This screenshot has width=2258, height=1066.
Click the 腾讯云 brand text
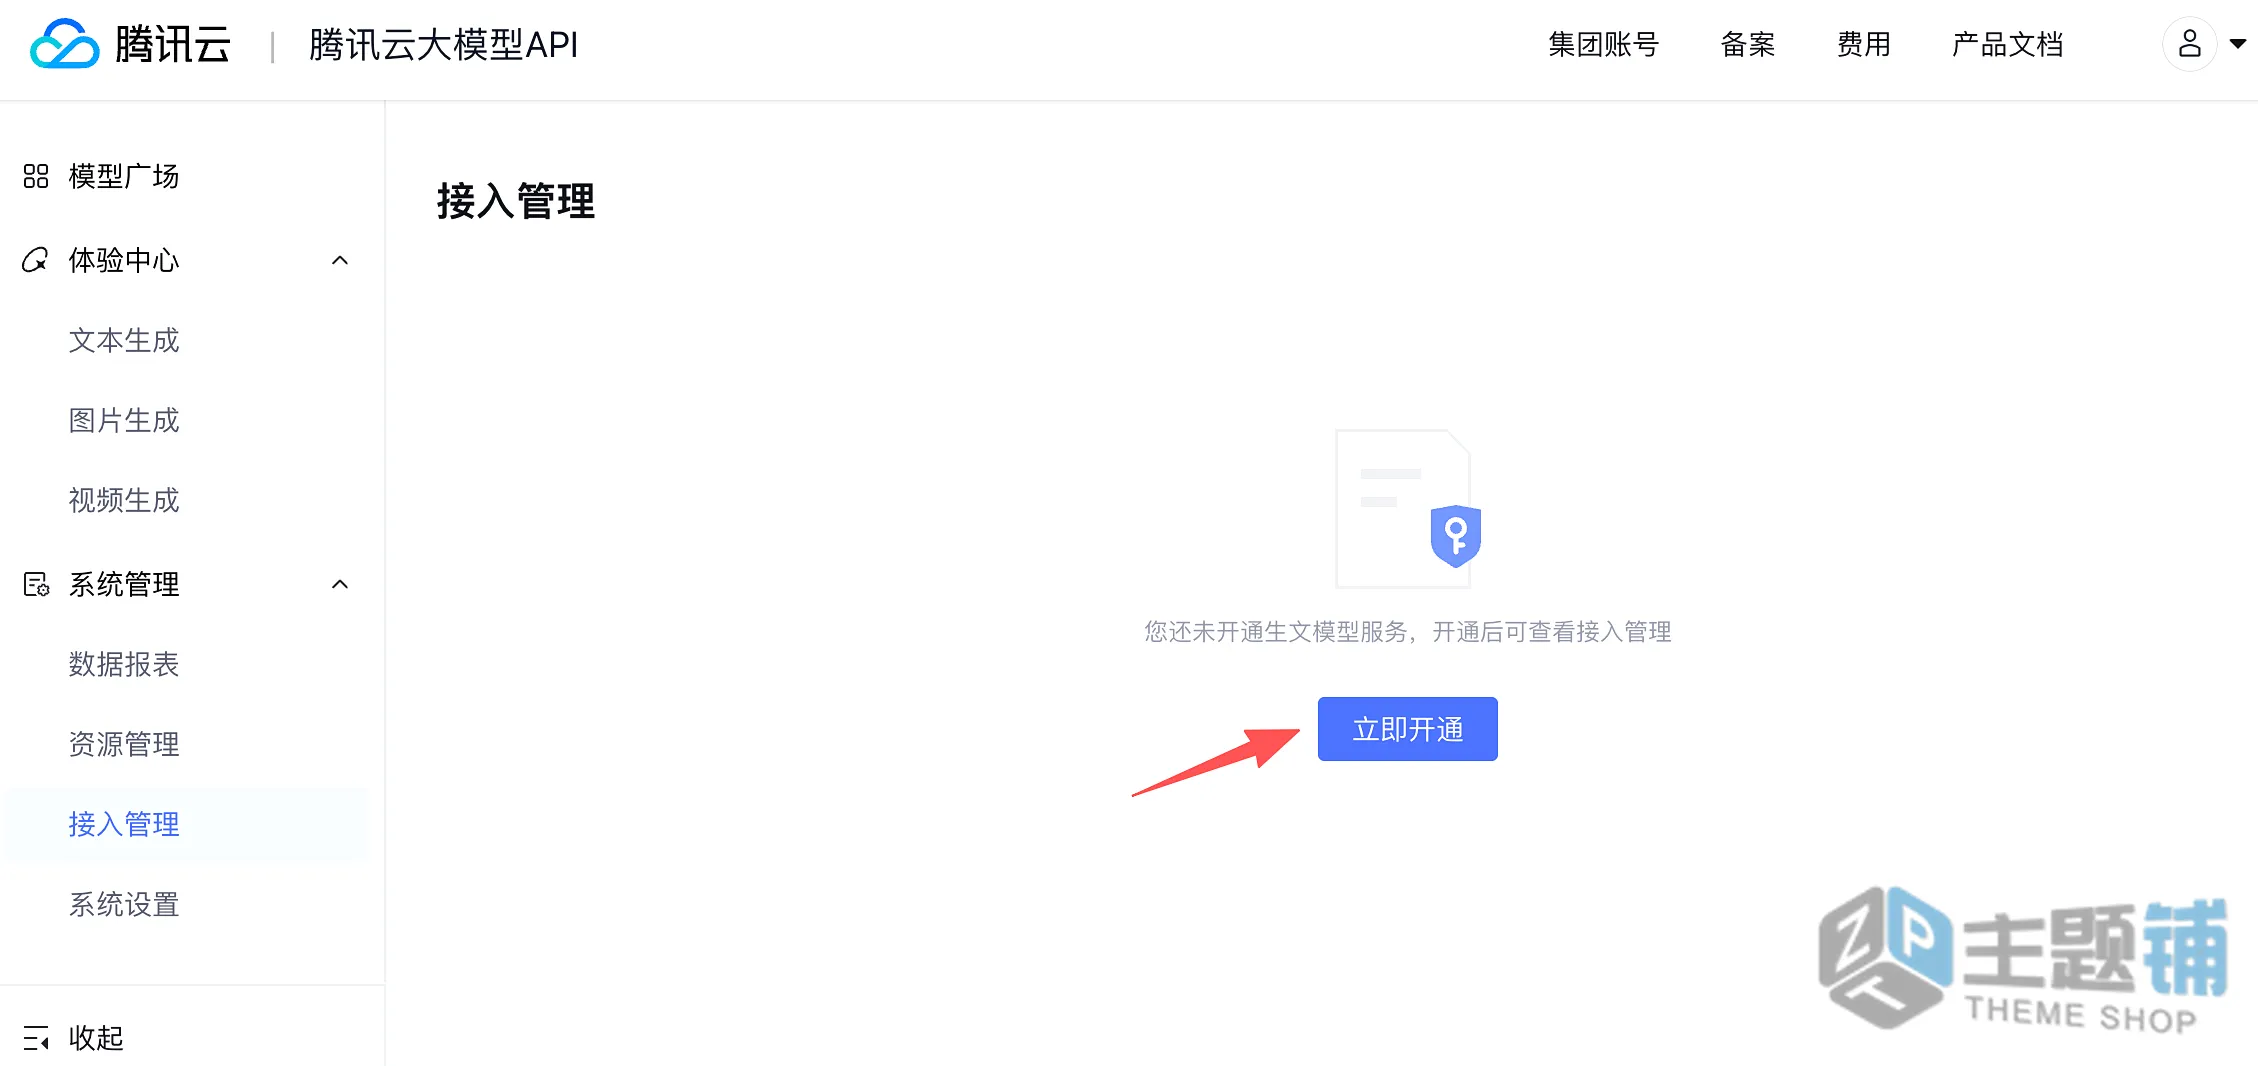pyautogui.click(x=172, y=45)
